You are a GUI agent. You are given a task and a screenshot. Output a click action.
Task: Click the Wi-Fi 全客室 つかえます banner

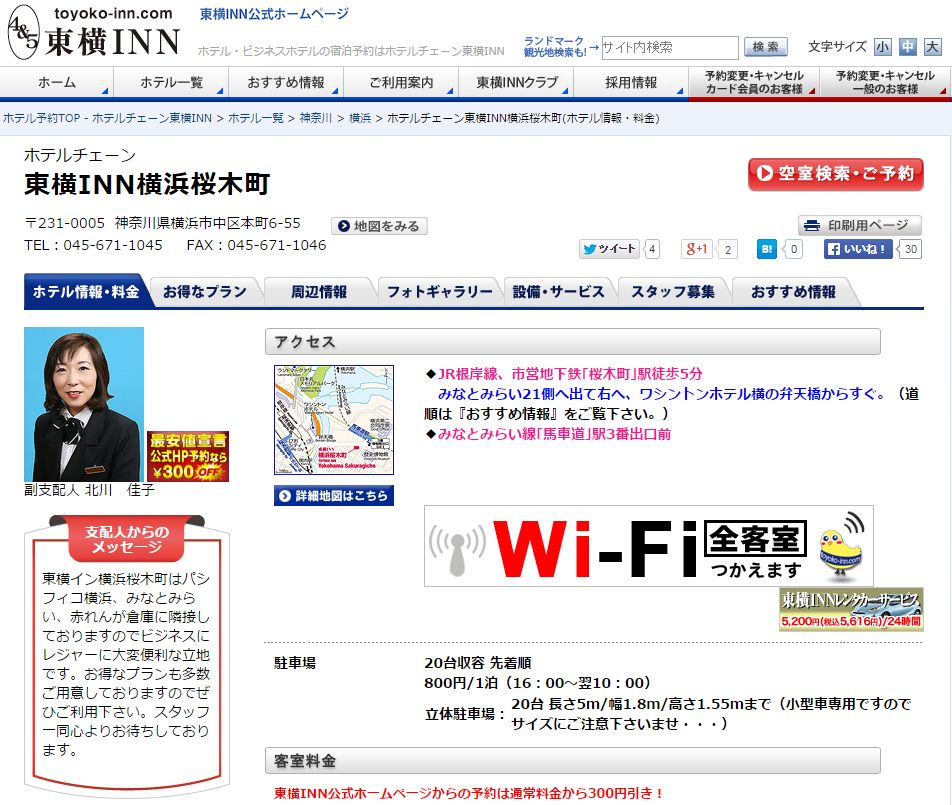tap(648, 546)
